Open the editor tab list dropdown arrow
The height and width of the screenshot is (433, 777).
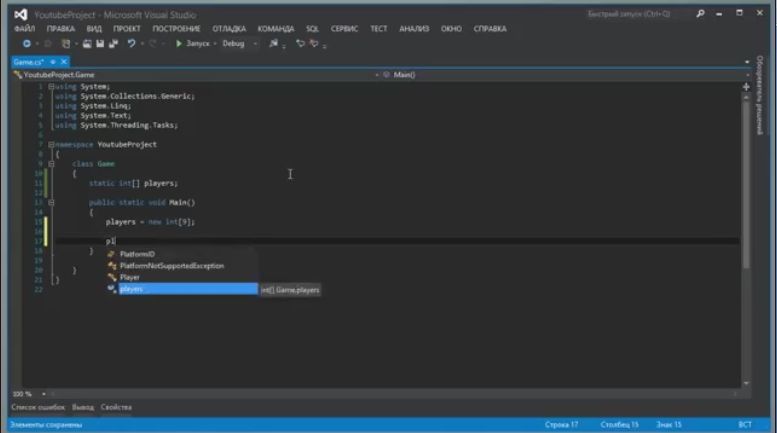pos(747,62)
